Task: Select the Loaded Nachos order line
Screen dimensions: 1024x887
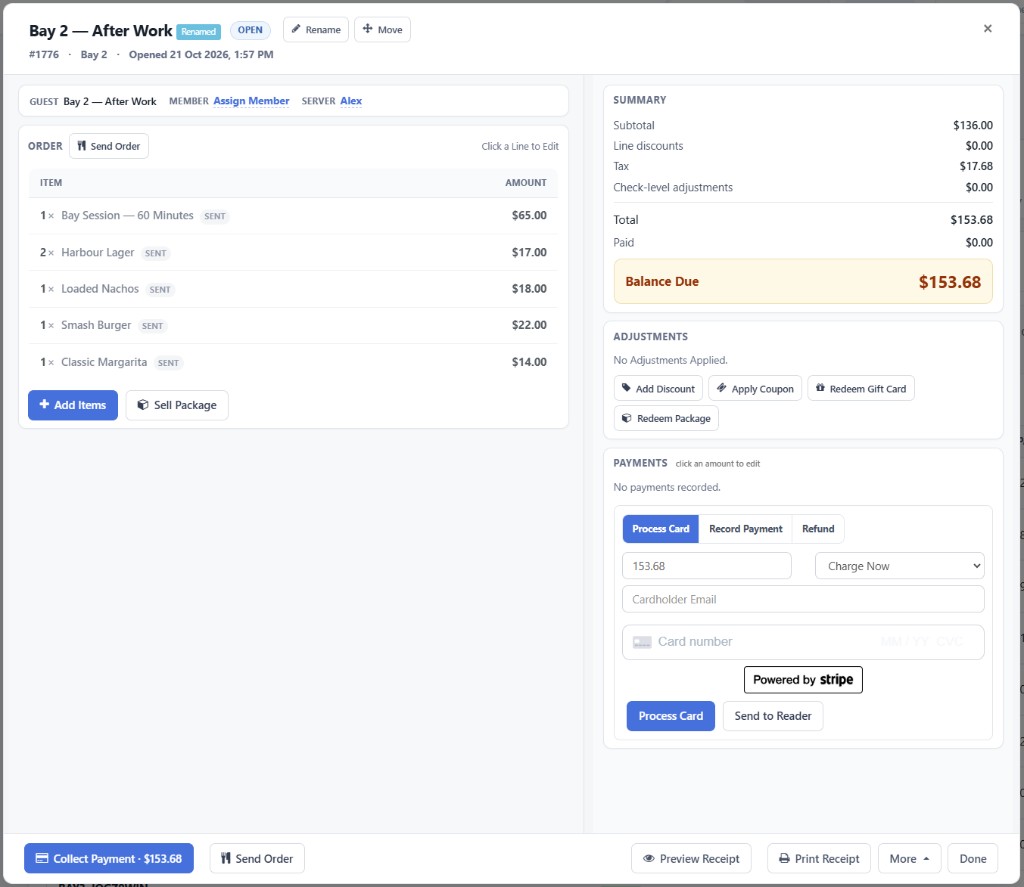Action: tap(293, 289)
